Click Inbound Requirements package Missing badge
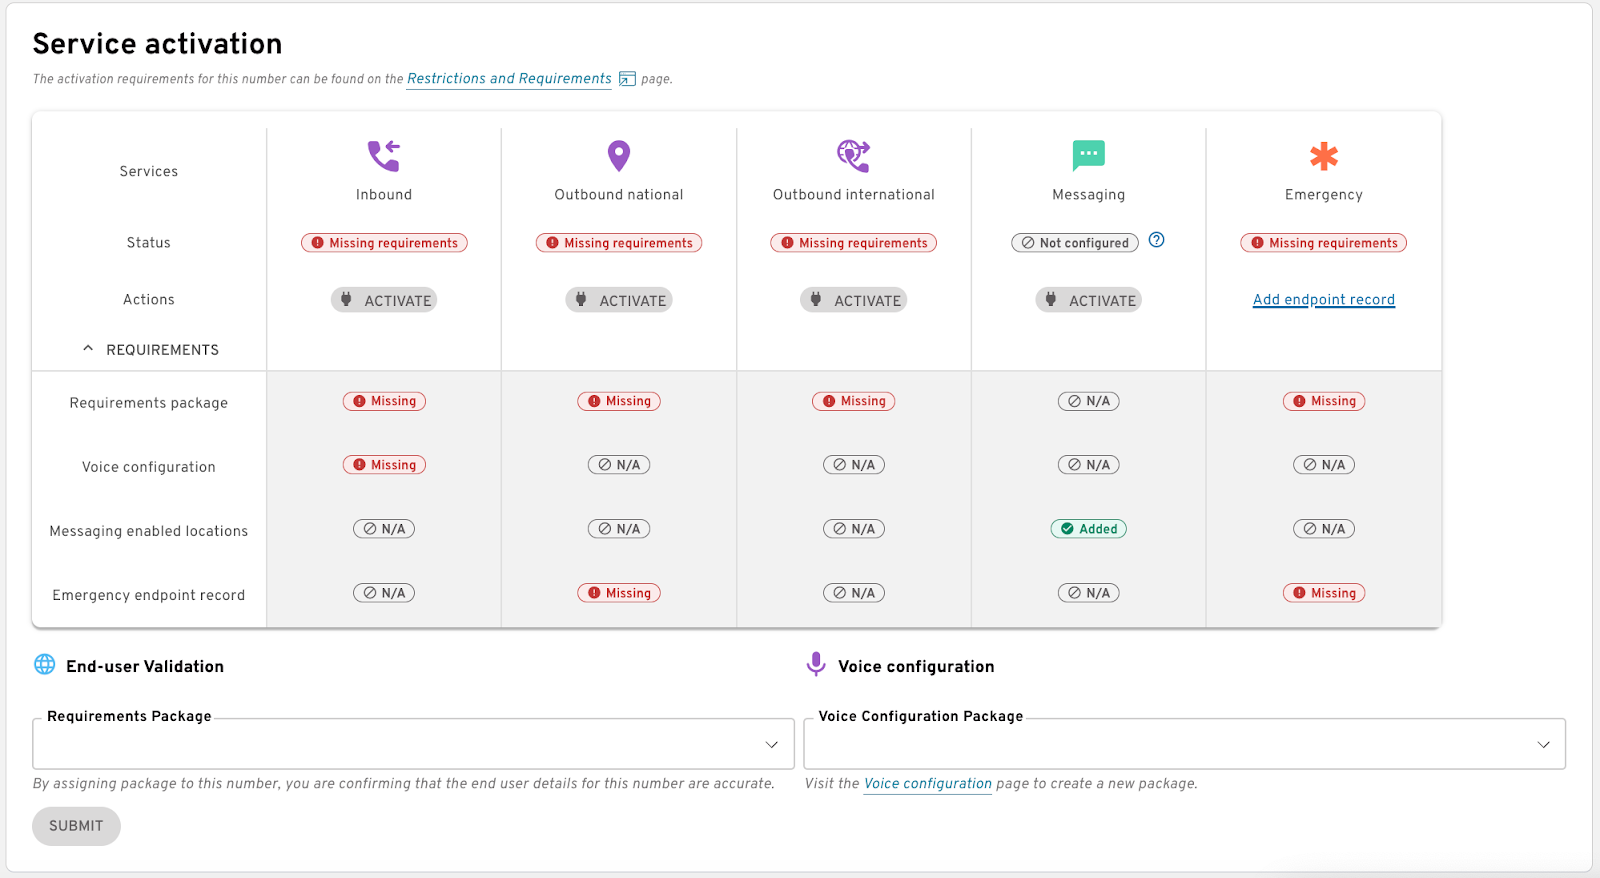Viewport: 1600px width, 878px height. click(384, 401)
